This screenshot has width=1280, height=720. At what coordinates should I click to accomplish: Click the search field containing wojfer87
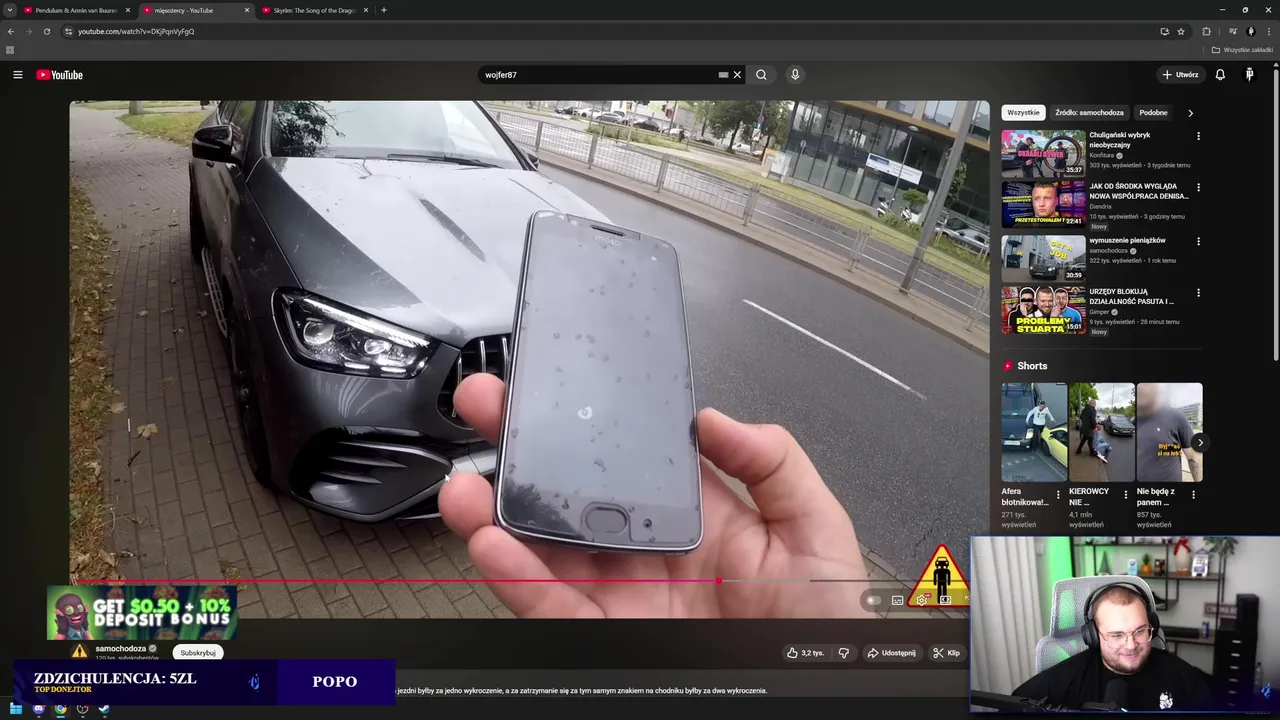click(598, 75)
